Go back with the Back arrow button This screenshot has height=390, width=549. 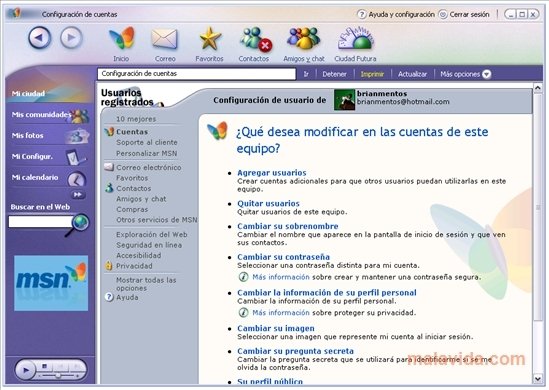point(39,38)
